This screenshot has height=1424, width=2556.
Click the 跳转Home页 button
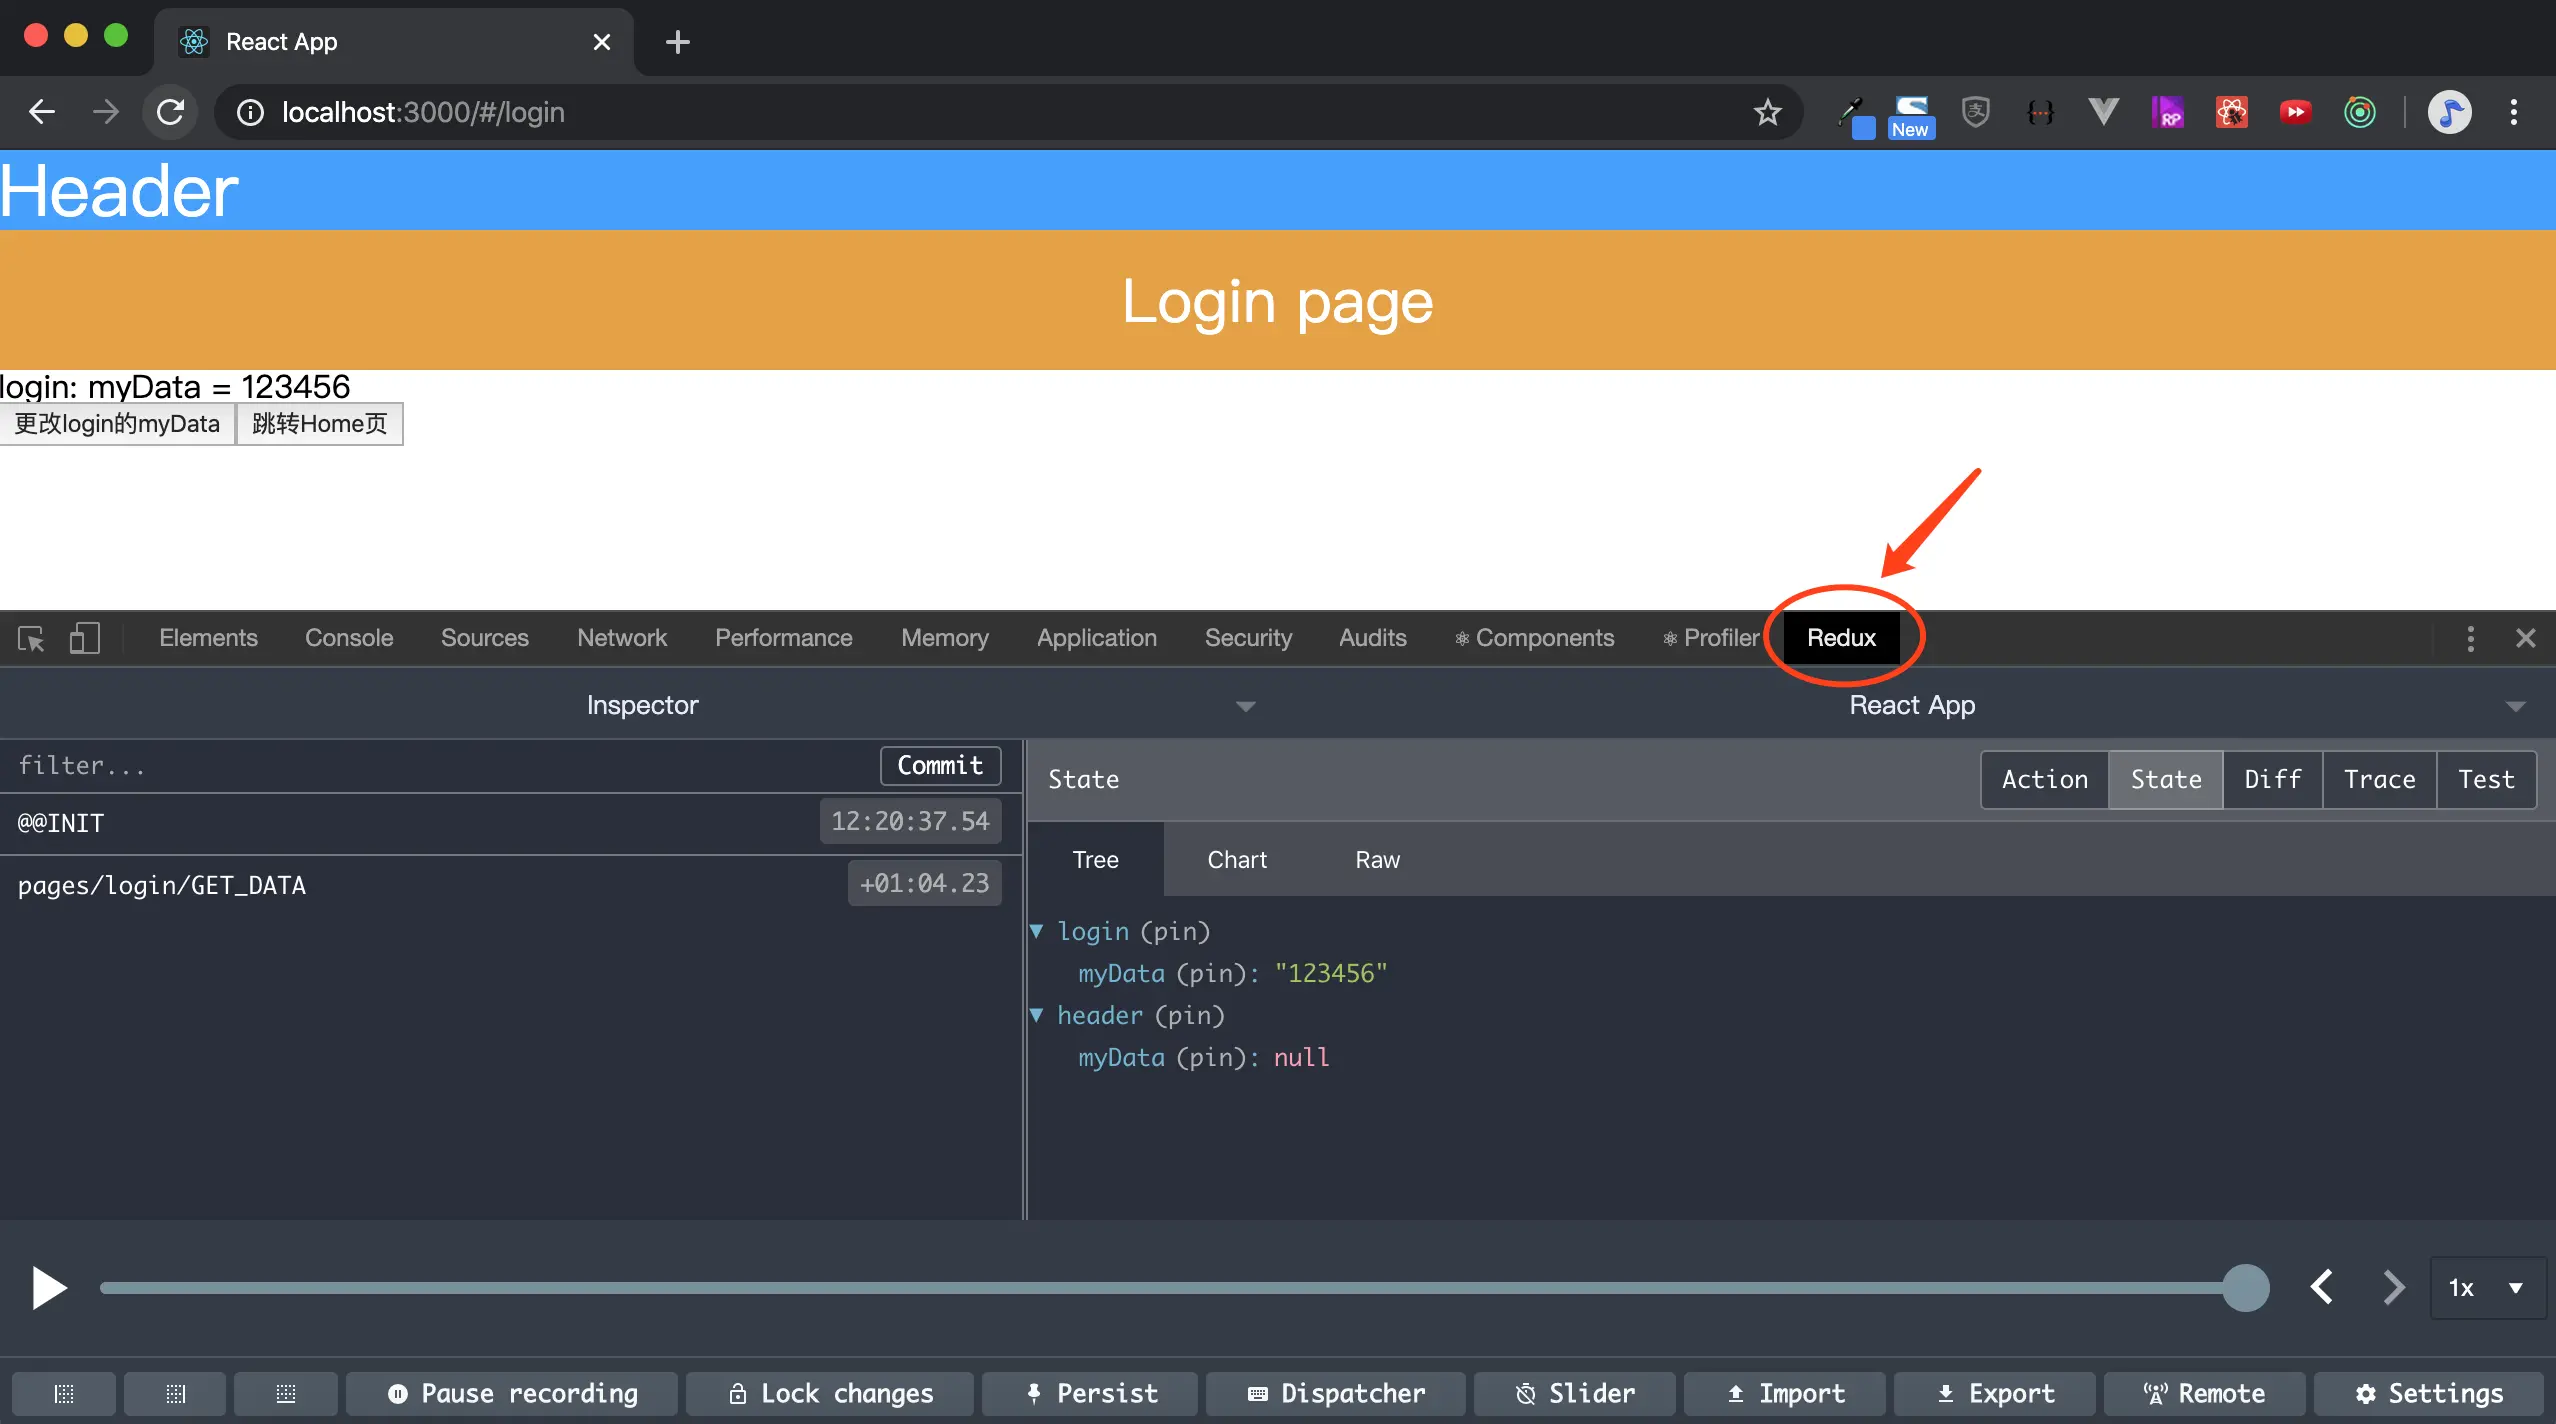click(x=319, y=424)
